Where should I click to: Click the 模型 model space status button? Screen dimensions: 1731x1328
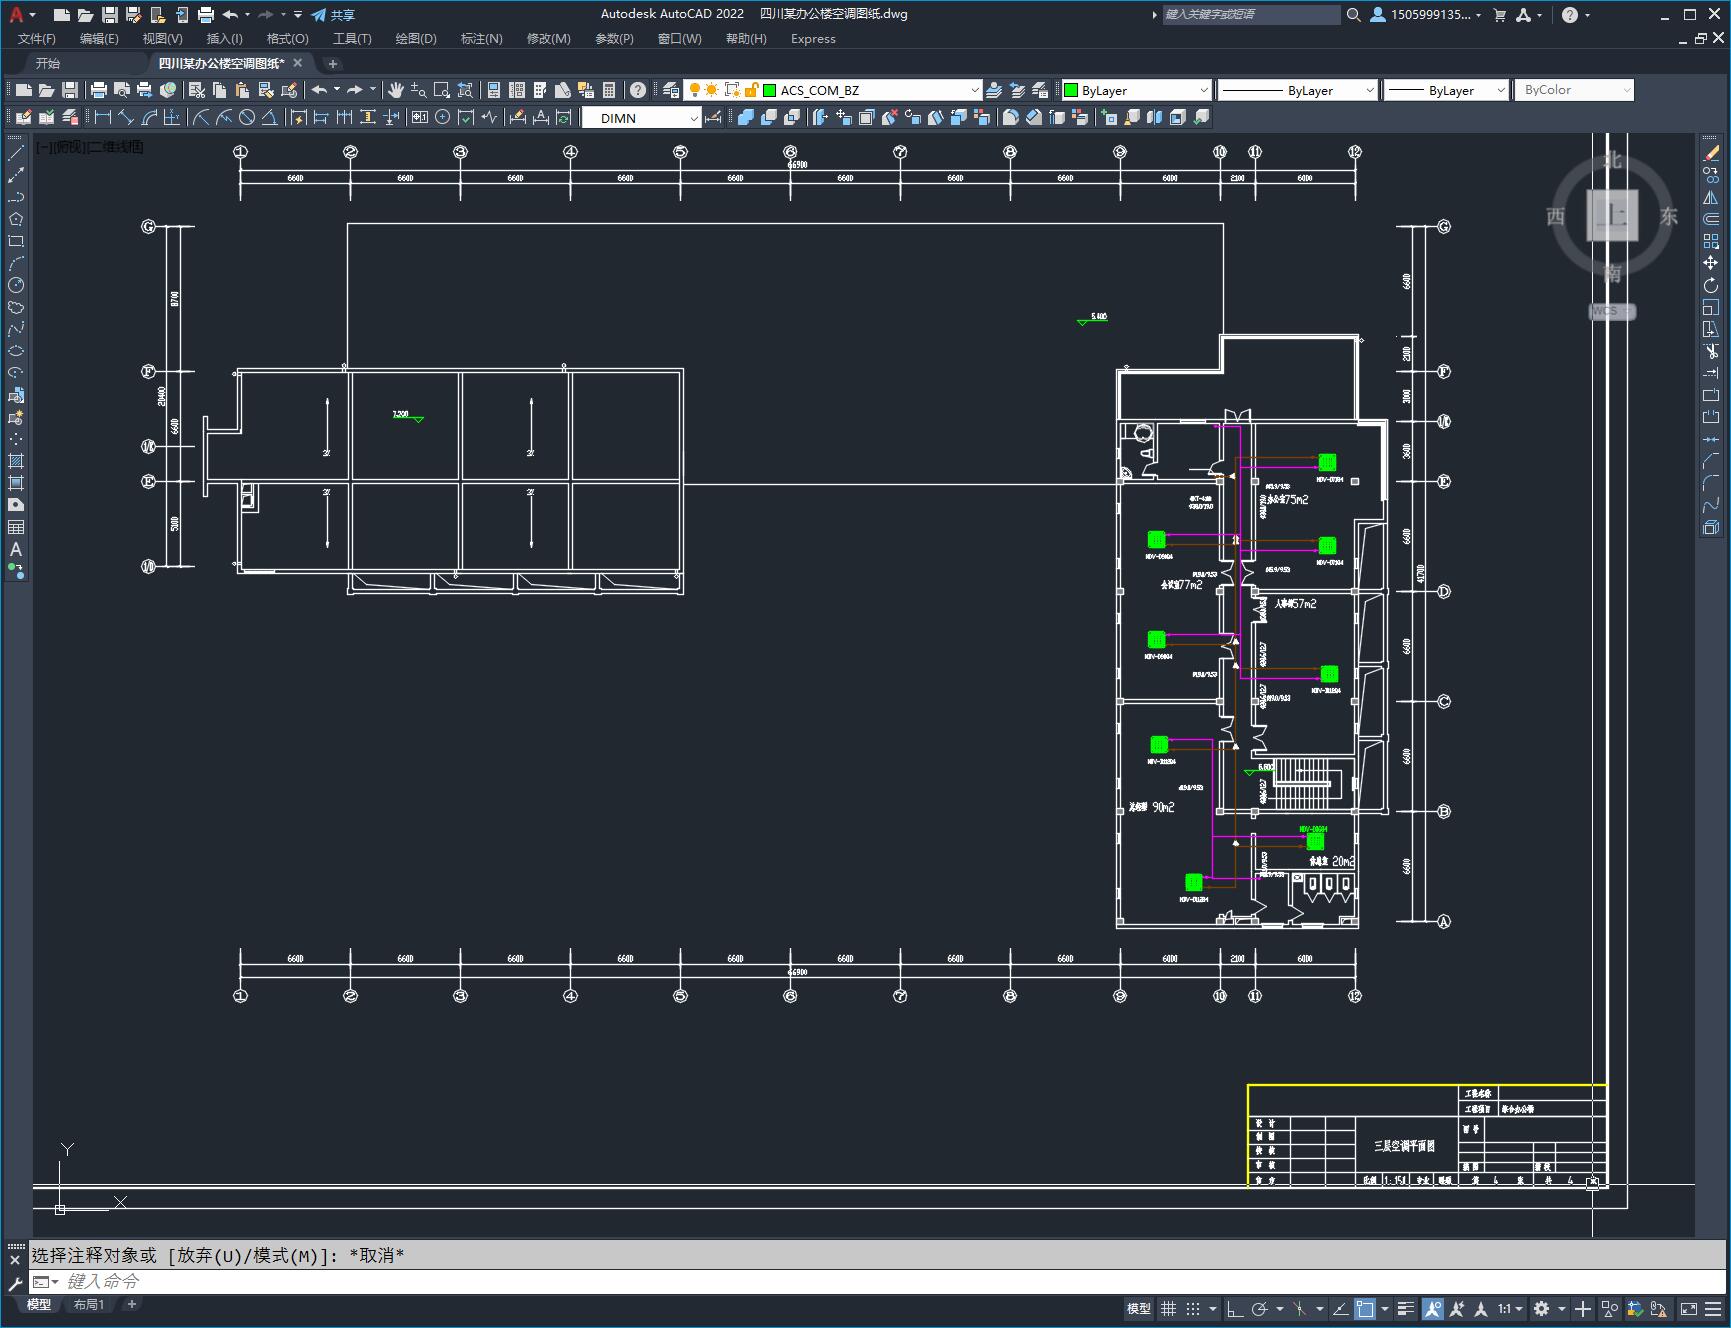1139,1308
